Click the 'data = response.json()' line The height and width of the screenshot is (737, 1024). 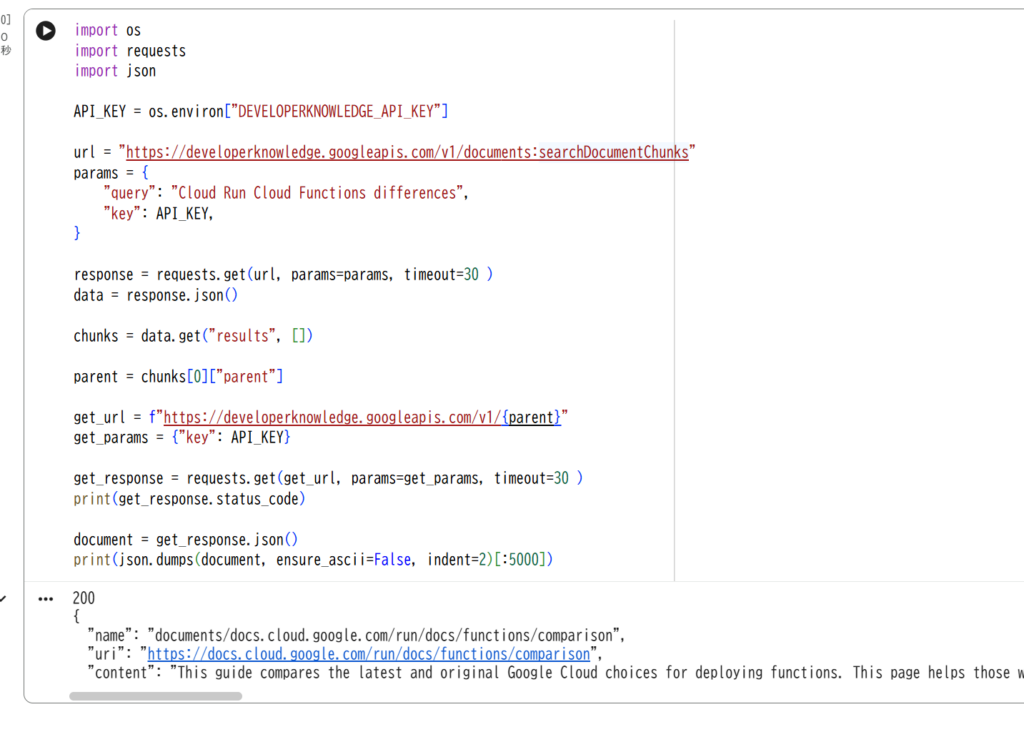(x=155, y=295)
